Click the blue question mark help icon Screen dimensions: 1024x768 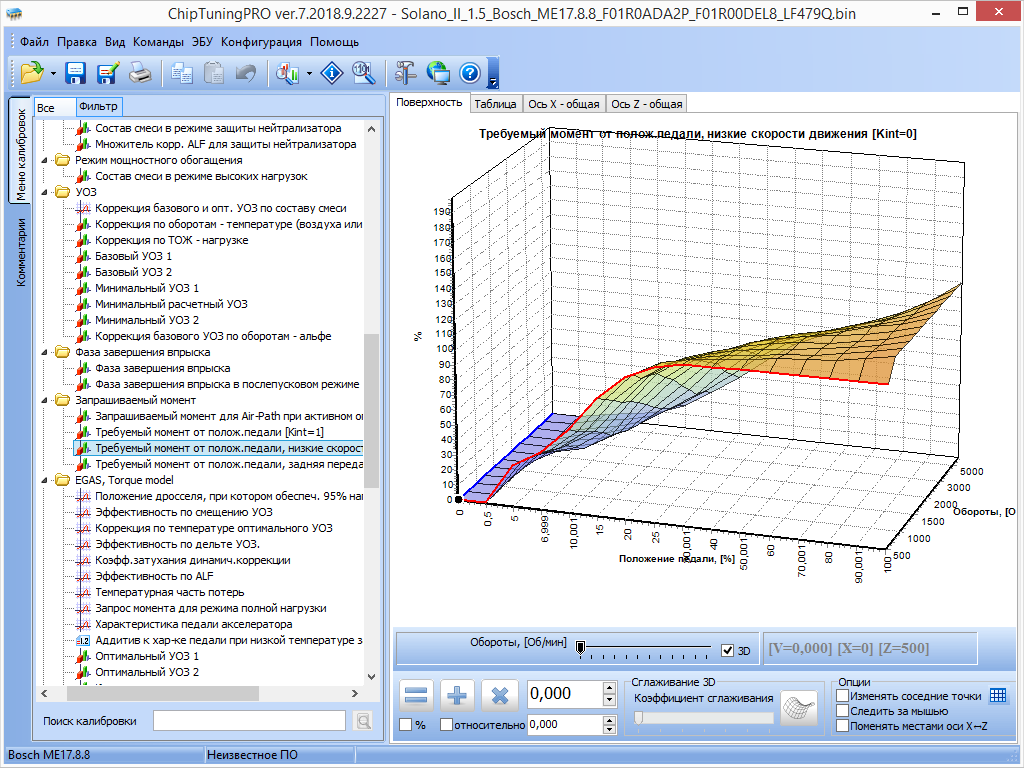click(x=470, y=72)
